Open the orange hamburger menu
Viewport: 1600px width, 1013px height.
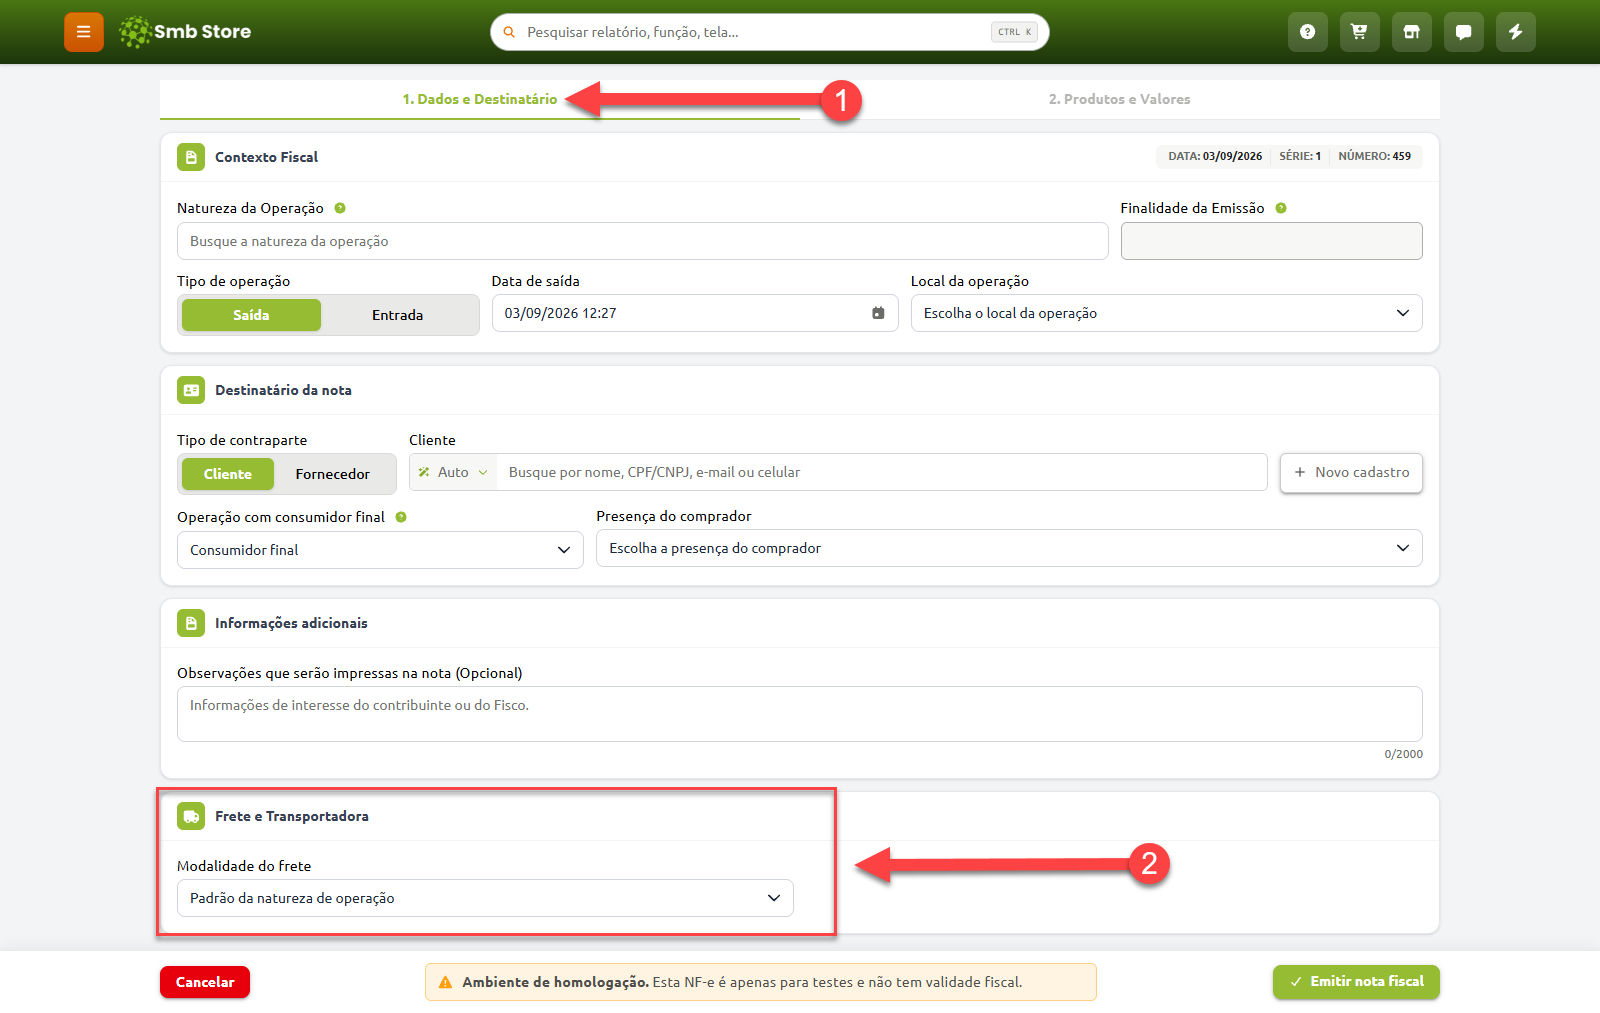point(84,32)
